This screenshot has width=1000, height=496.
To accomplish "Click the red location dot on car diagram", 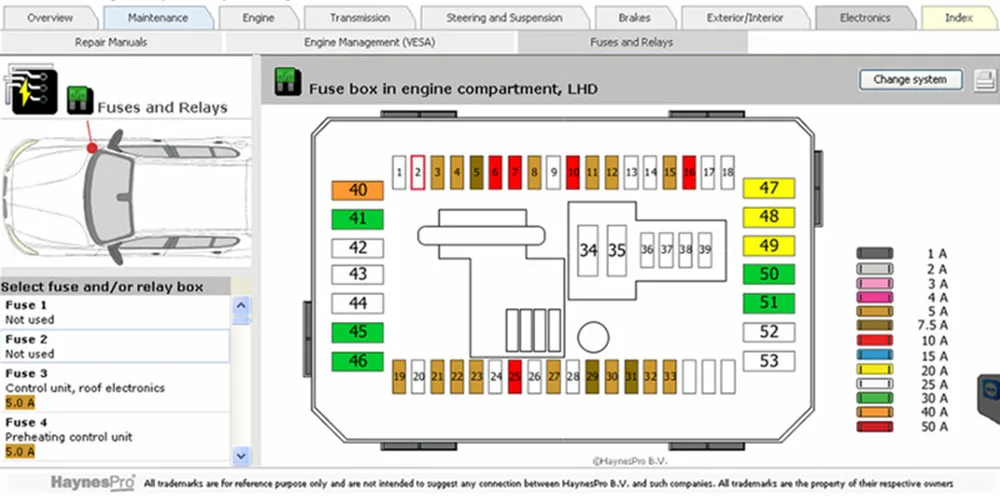I will 92,148.
